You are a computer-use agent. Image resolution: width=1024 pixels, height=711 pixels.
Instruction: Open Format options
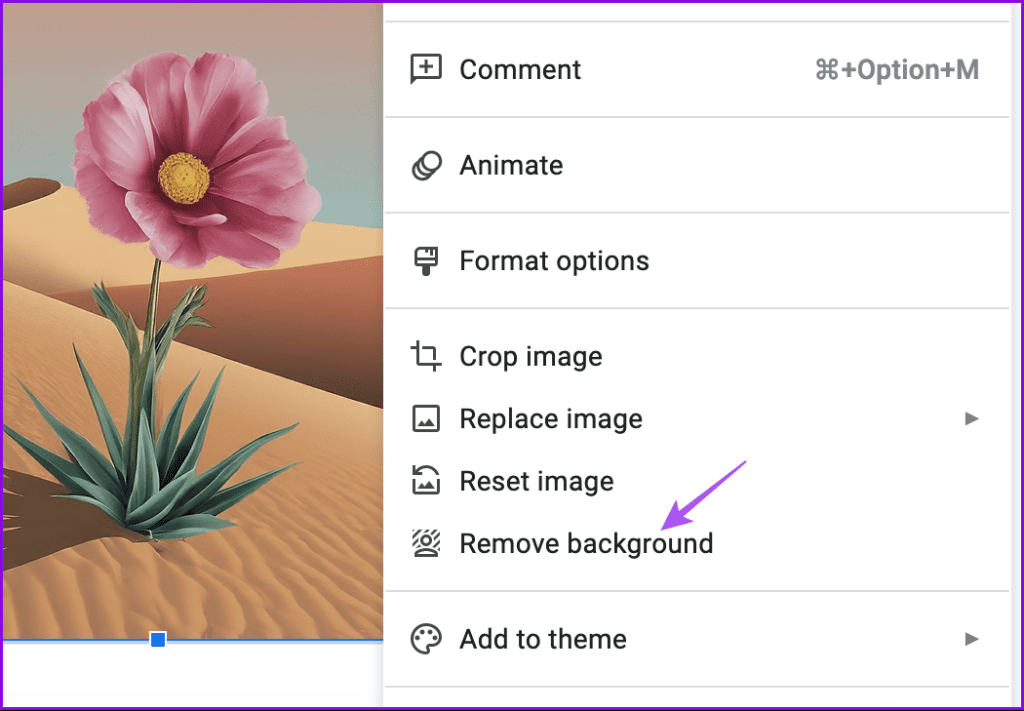553,260
